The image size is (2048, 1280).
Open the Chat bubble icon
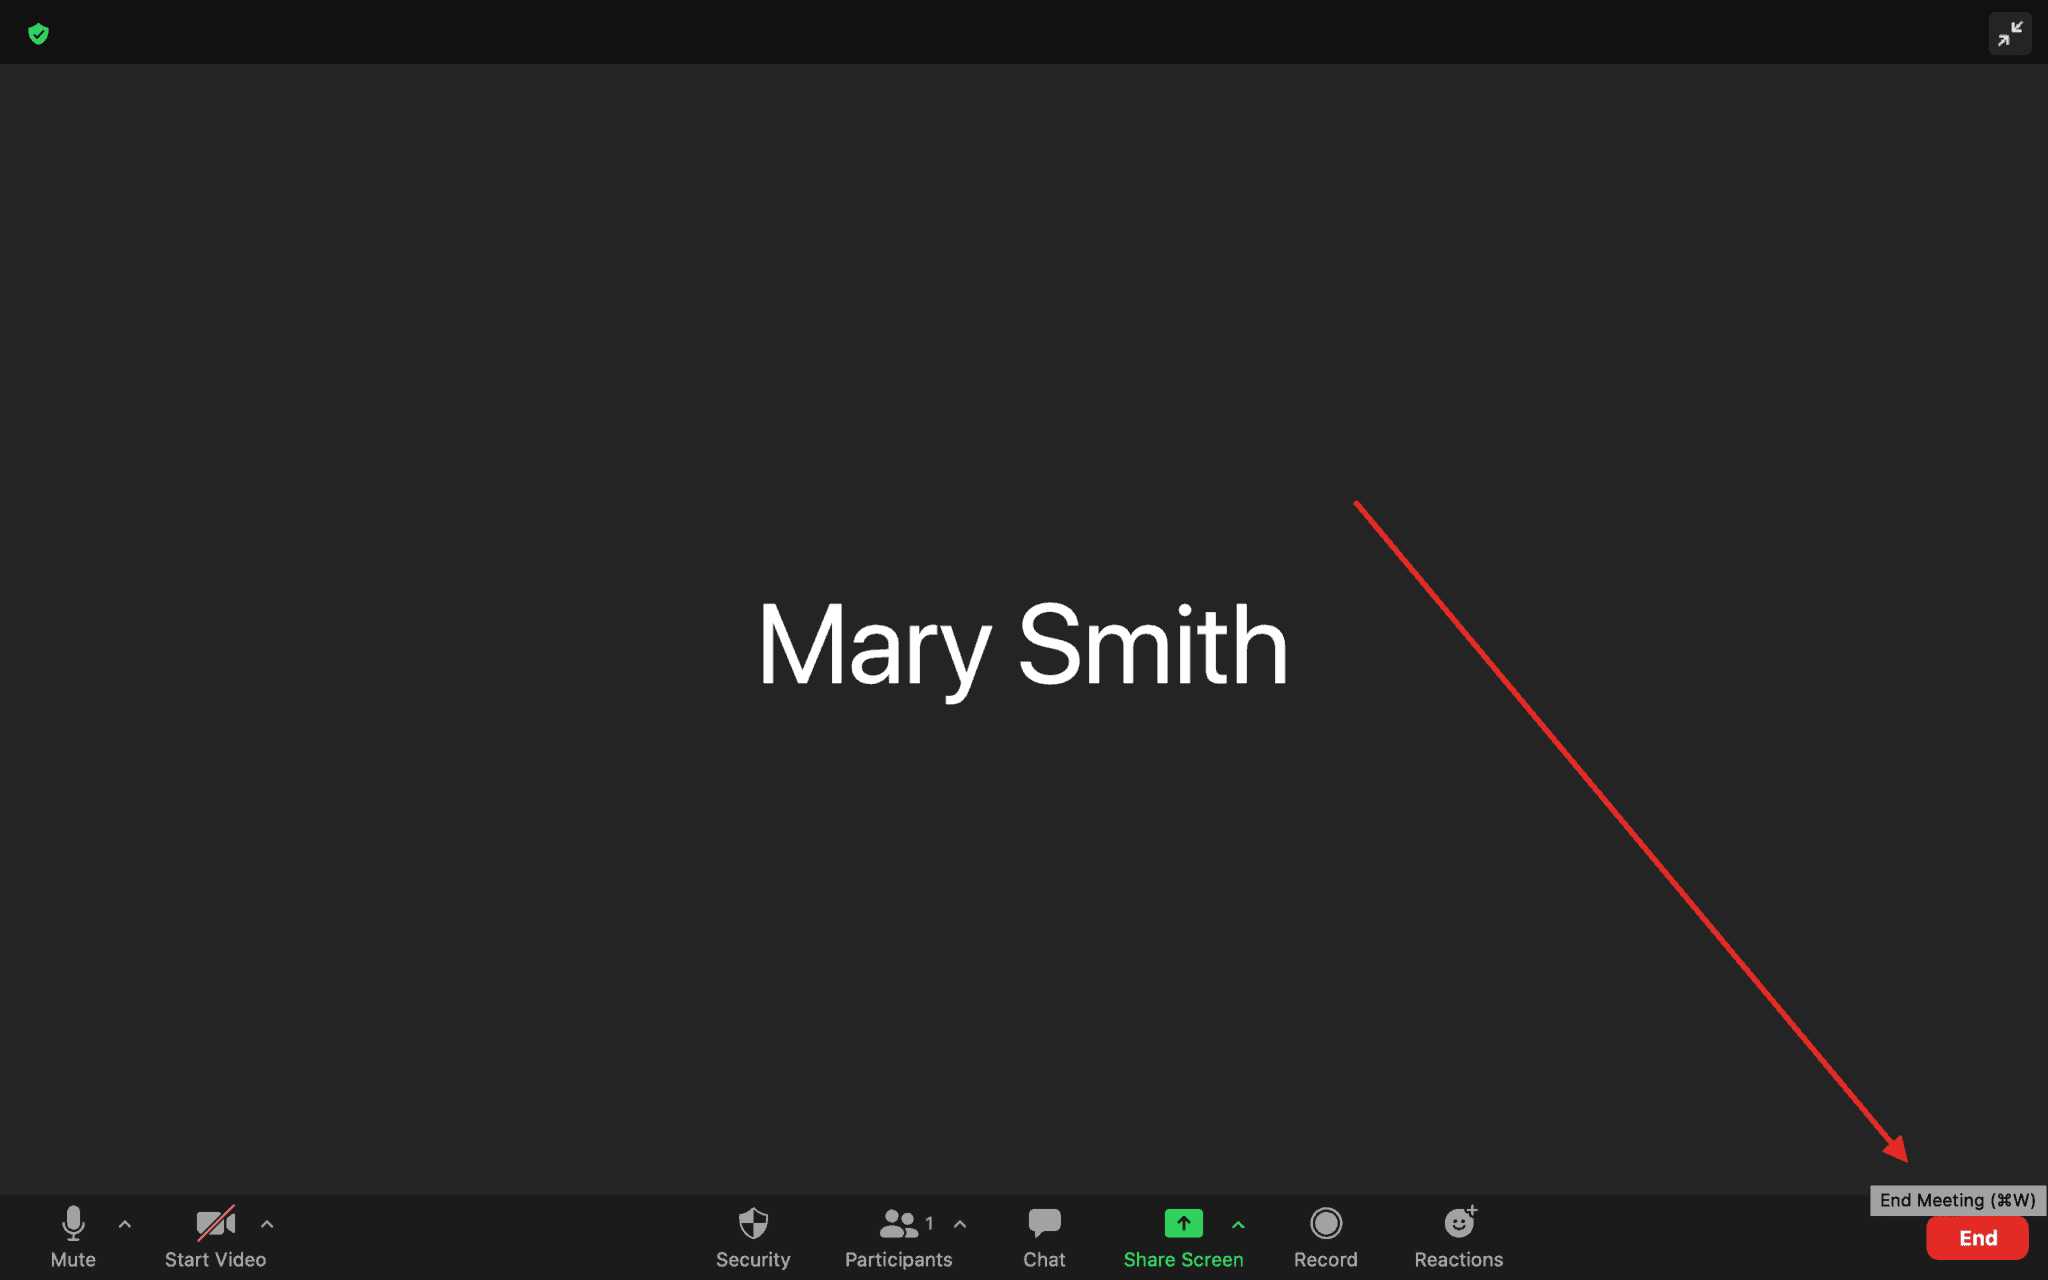click(x=1044, y=1222)
